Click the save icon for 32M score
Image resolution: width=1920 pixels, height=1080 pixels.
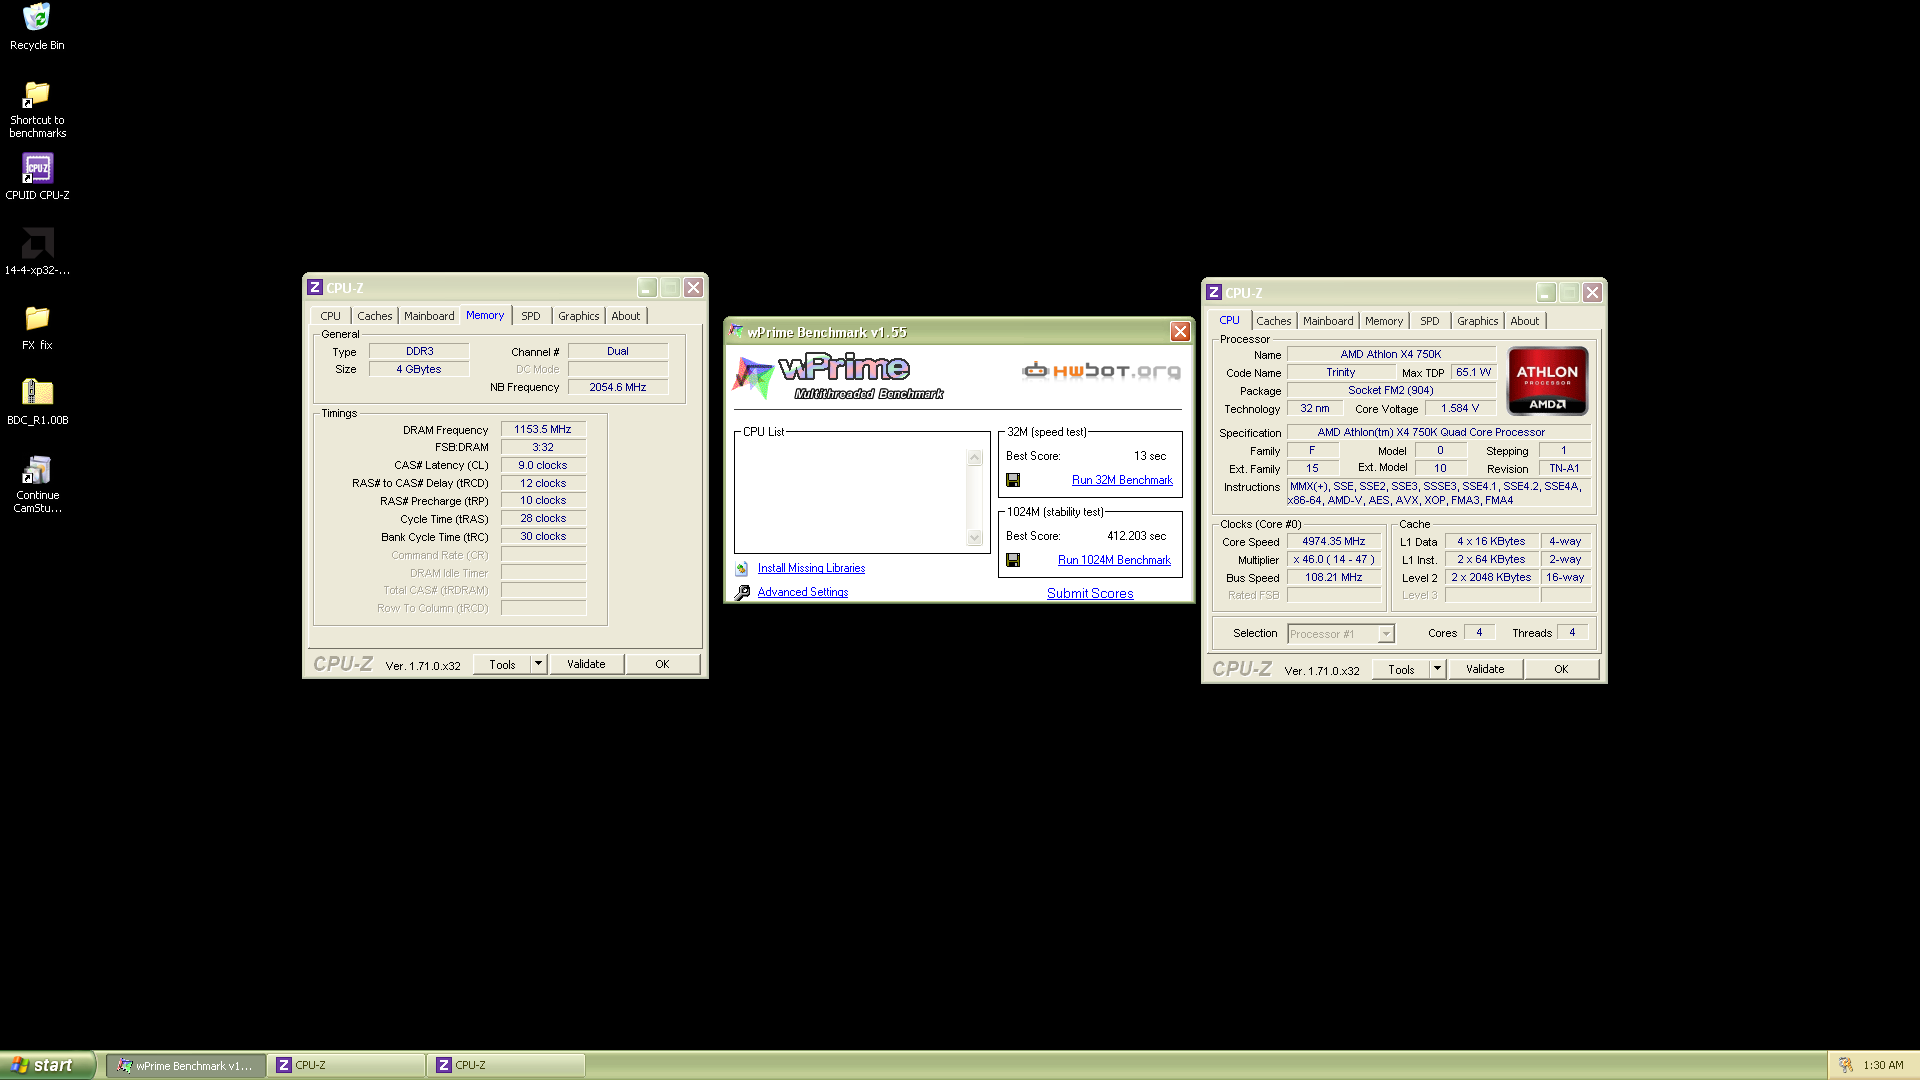1013,480
